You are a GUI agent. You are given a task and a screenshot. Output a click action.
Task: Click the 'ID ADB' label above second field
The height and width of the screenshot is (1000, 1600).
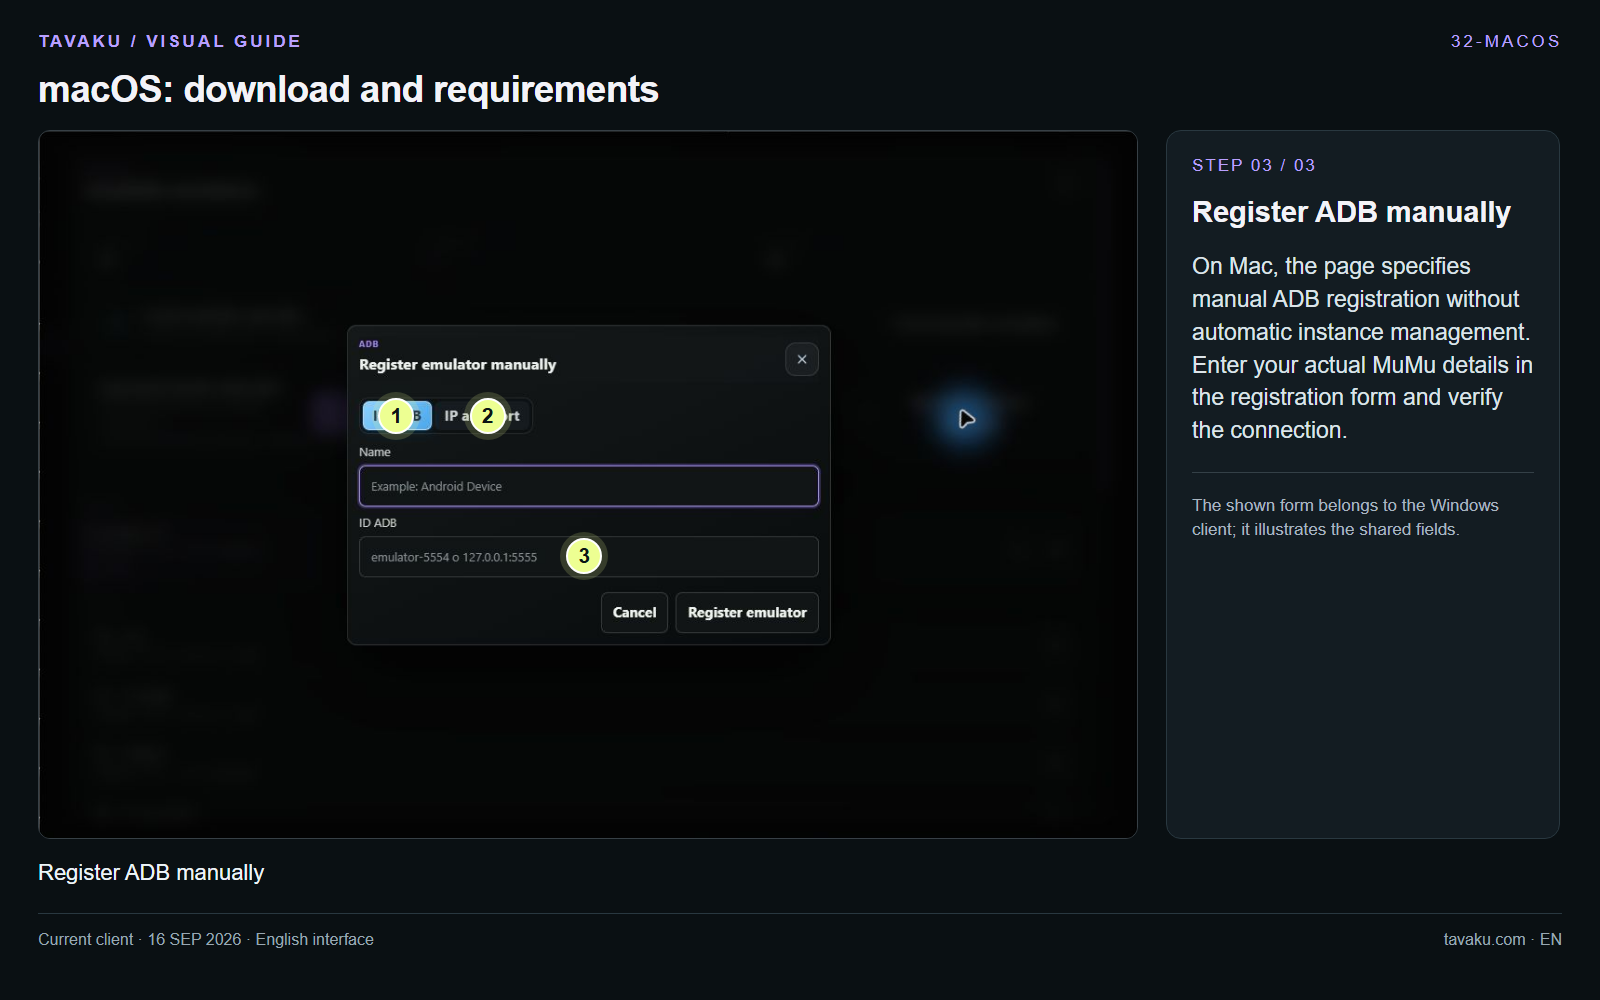(x=378, y=523)
